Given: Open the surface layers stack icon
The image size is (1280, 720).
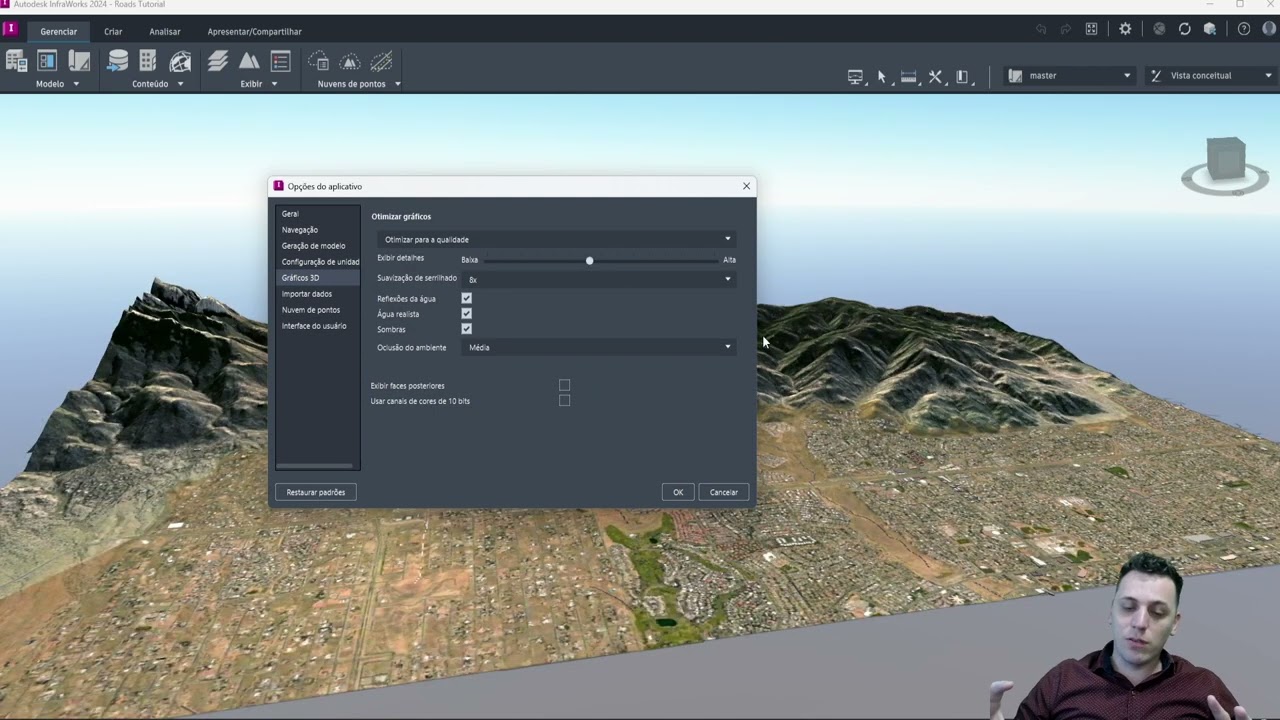Looking at the screenshot, I should (x=218, y=61).
